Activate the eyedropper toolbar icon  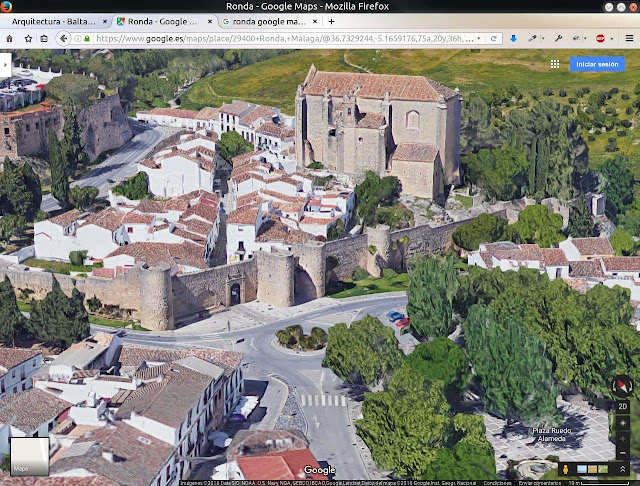point(532,38)
